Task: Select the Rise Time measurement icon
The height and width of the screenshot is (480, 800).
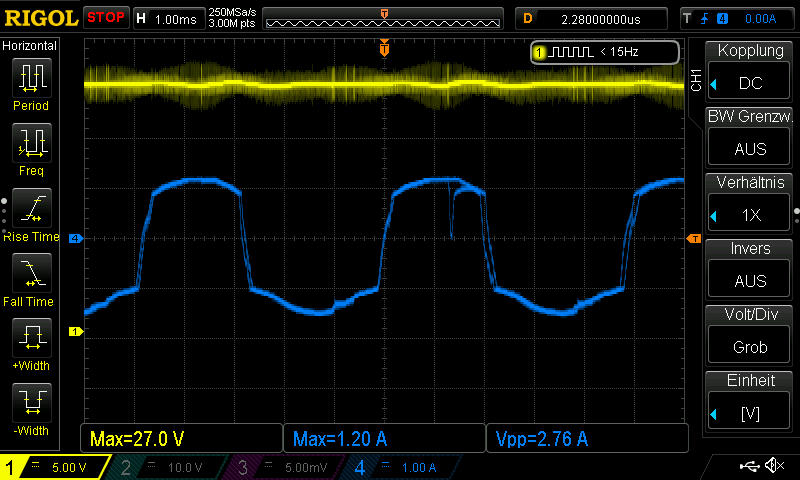Action: [x=32, y=208]
